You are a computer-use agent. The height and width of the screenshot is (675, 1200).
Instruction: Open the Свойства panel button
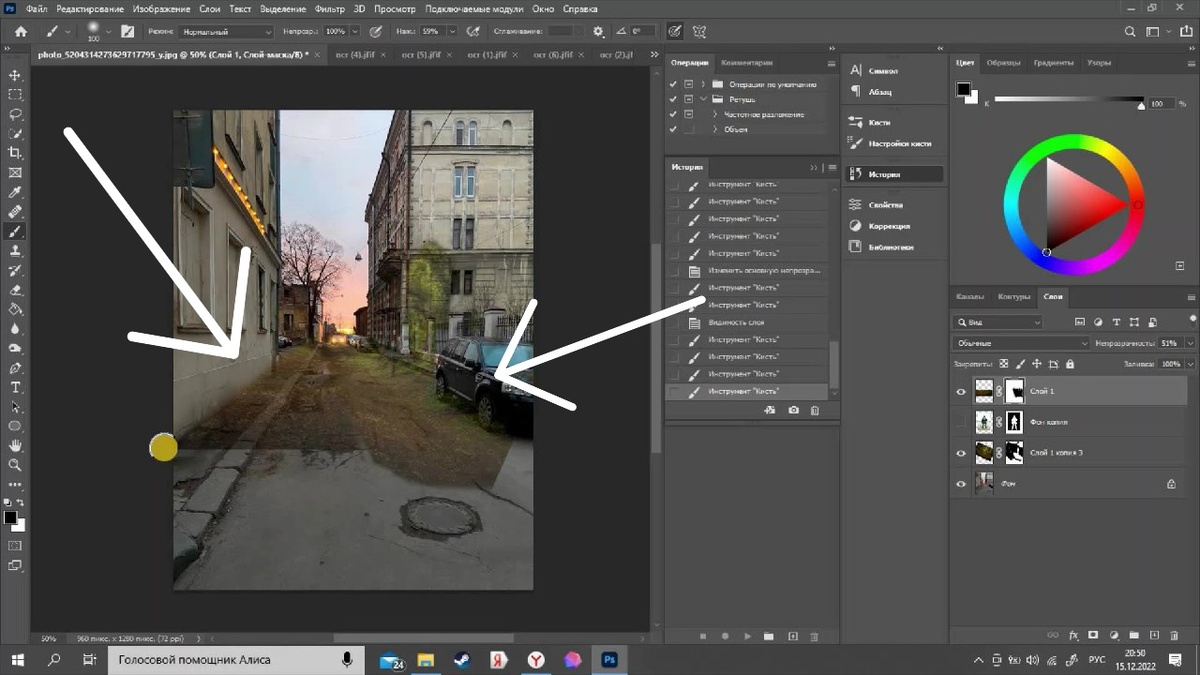(885, 204)
